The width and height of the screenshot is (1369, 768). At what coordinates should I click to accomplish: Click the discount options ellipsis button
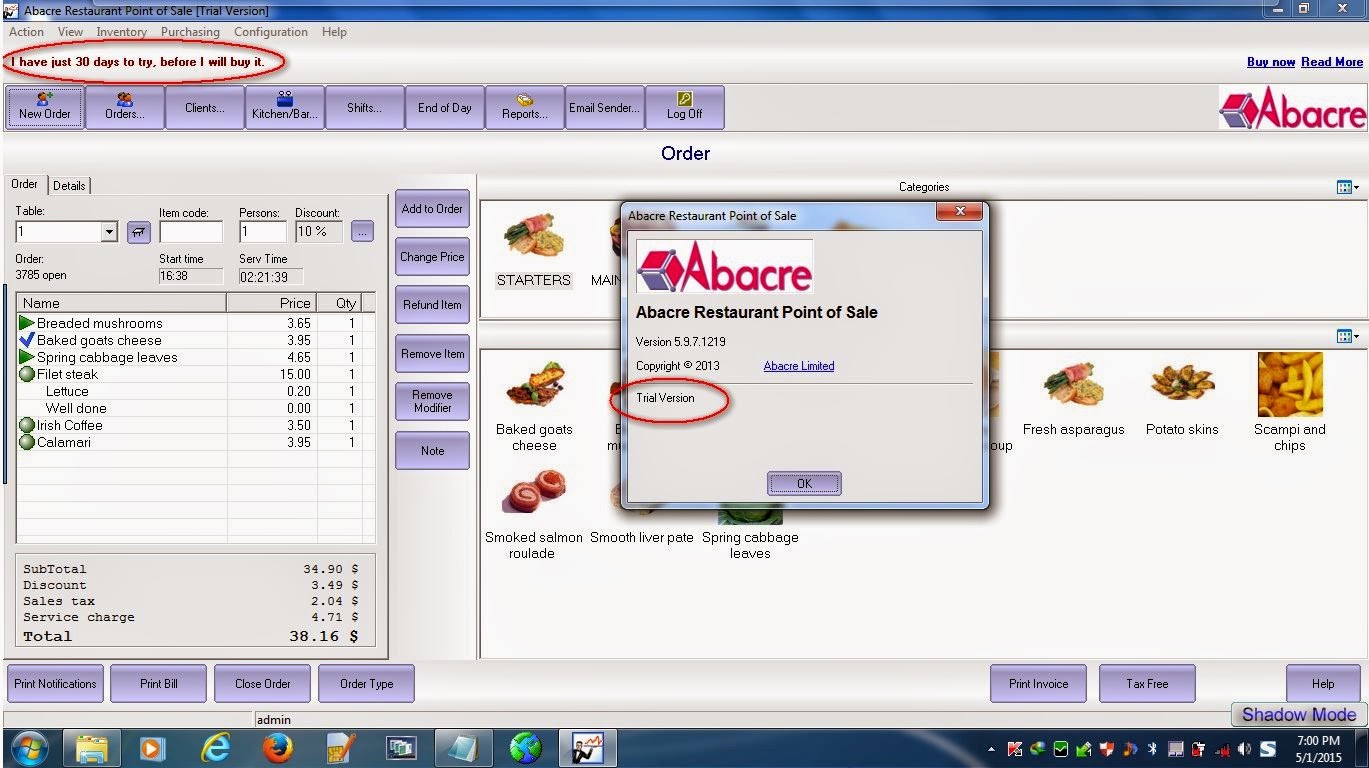361,231
